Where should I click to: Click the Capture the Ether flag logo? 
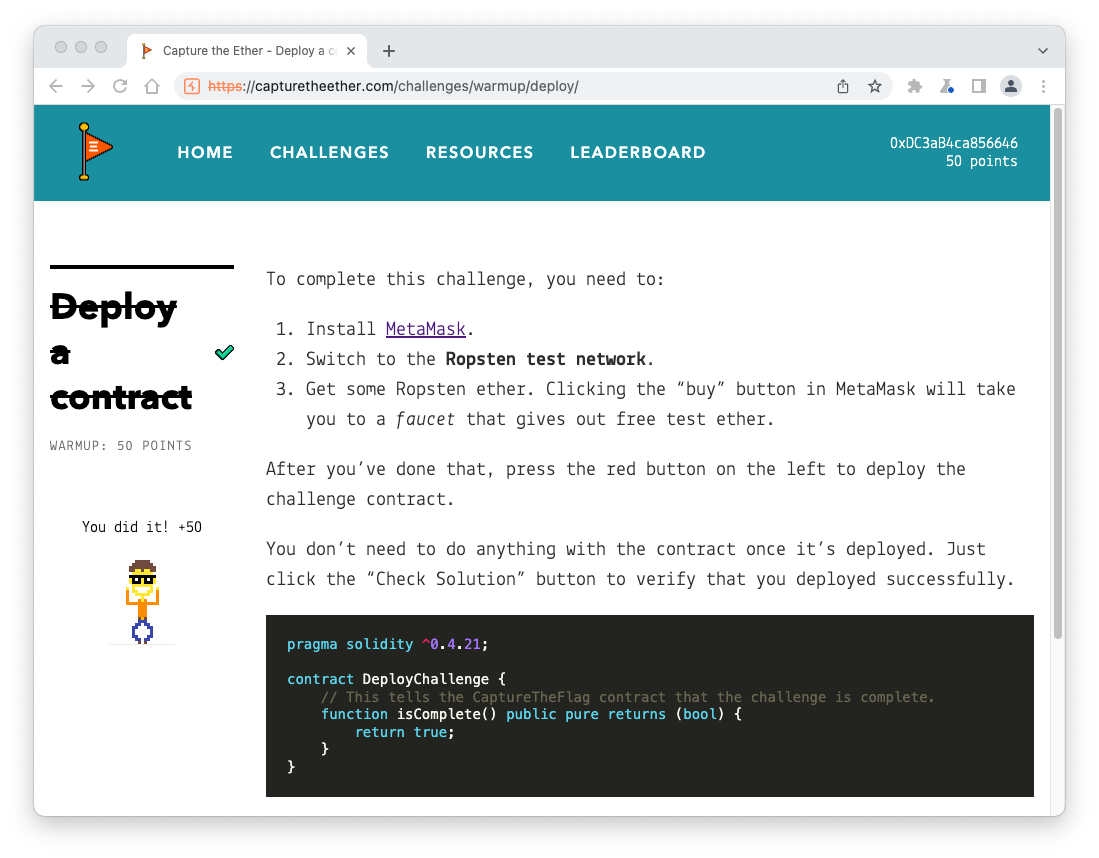coord(95,151)
